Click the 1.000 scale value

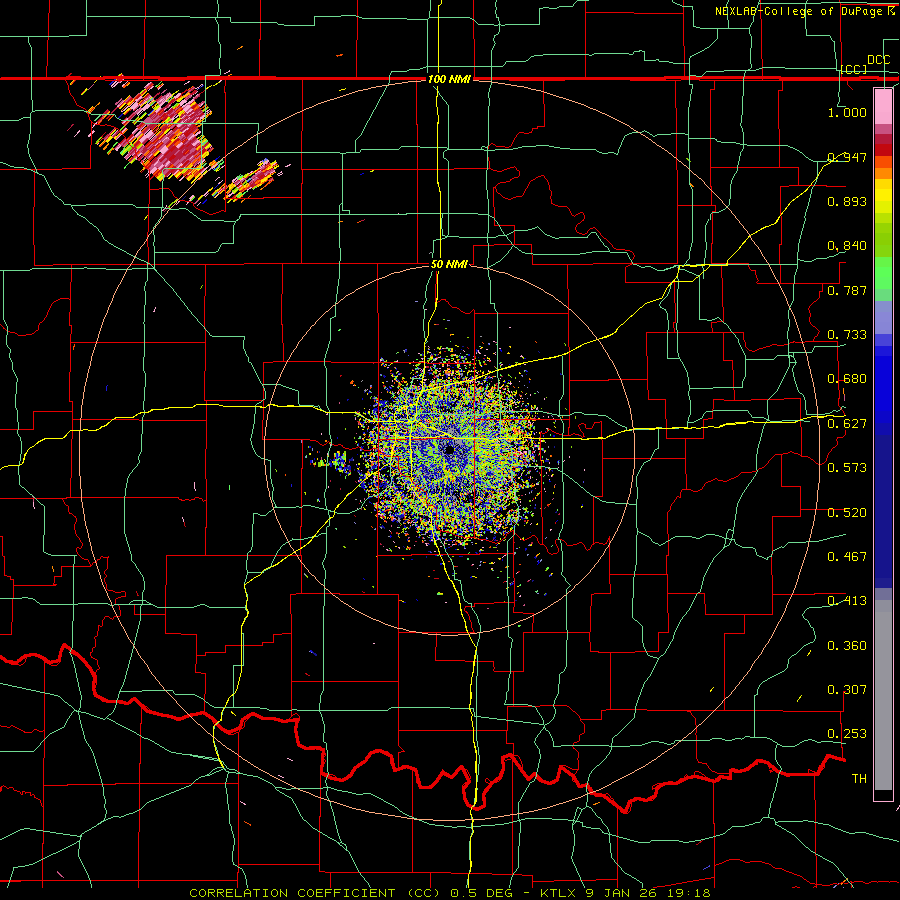(x=847, y=112)
